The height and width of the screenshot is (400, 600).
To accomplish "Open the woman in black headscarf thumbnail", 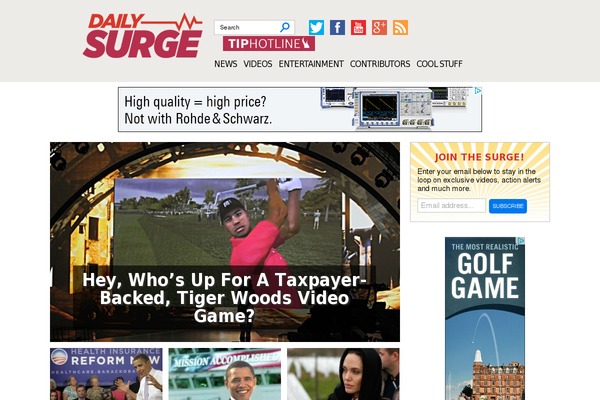I will click(343, 374).
